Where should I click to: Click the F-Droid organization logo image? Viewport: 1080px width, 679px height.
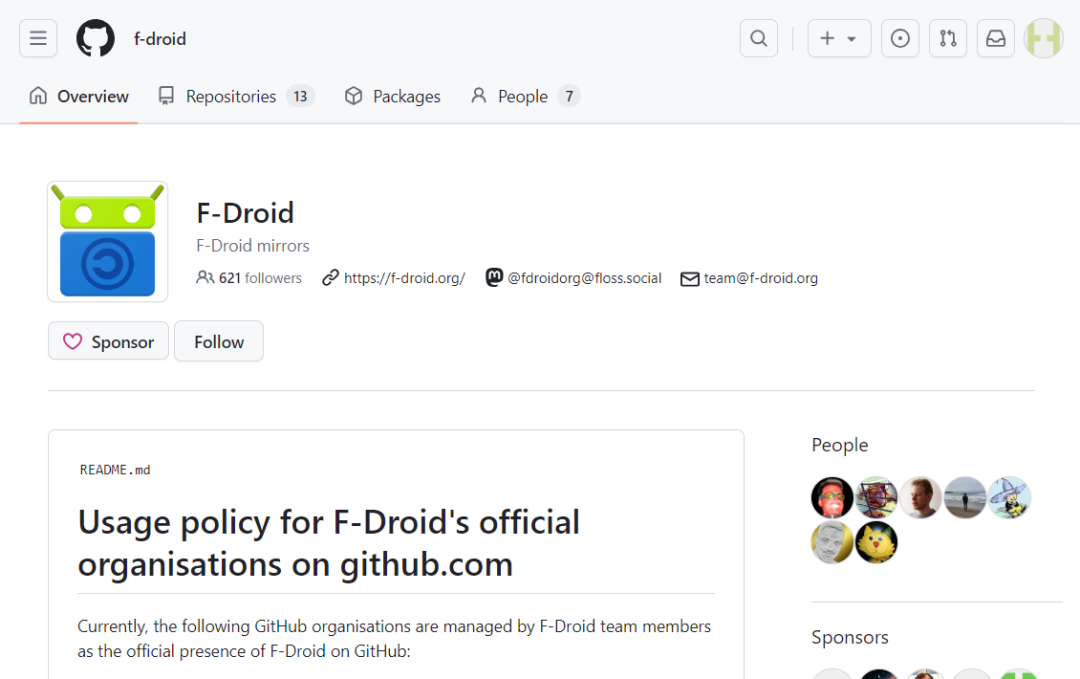pyautogui.click(x=107, y=242)
